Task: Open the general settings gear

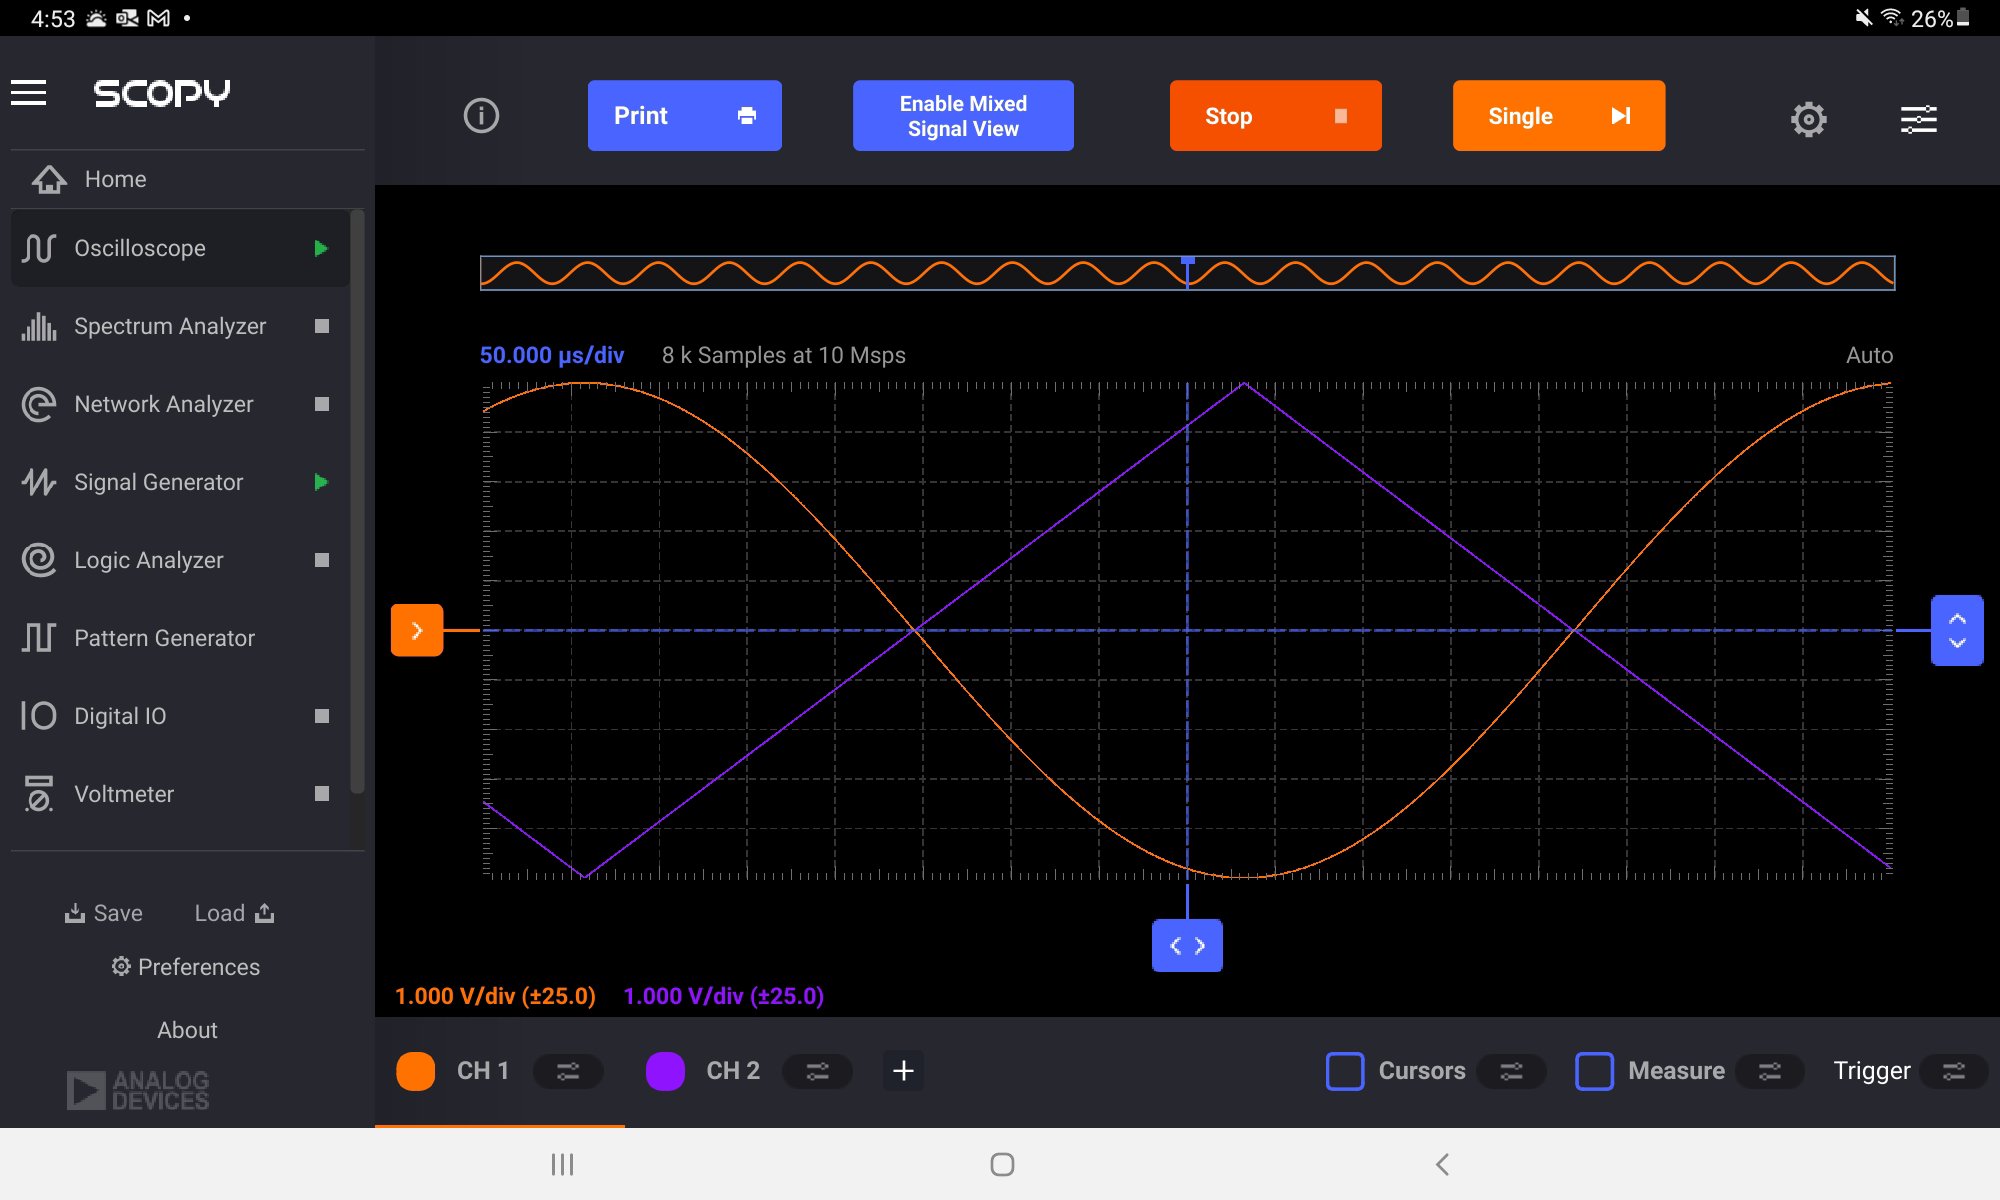Action: tap(1808, 118)
